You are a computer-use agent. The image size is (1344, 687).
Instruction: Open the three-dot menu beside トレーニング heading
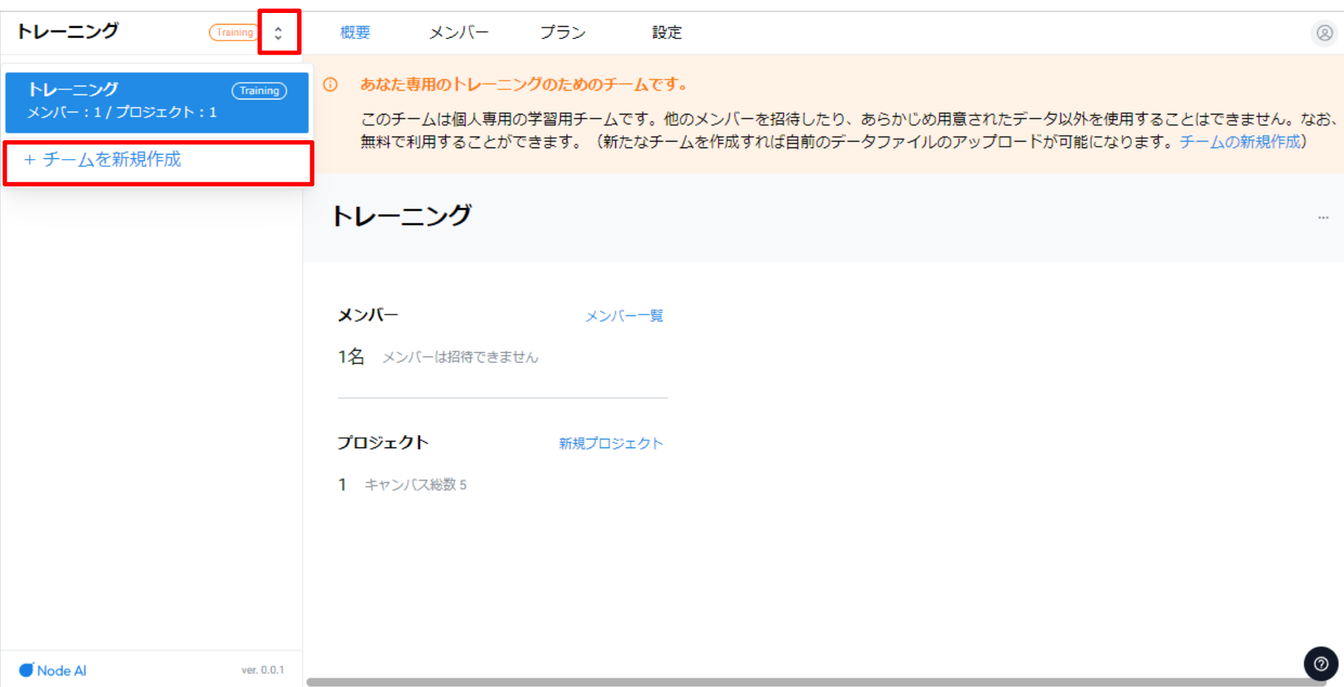pos(1323,217)
